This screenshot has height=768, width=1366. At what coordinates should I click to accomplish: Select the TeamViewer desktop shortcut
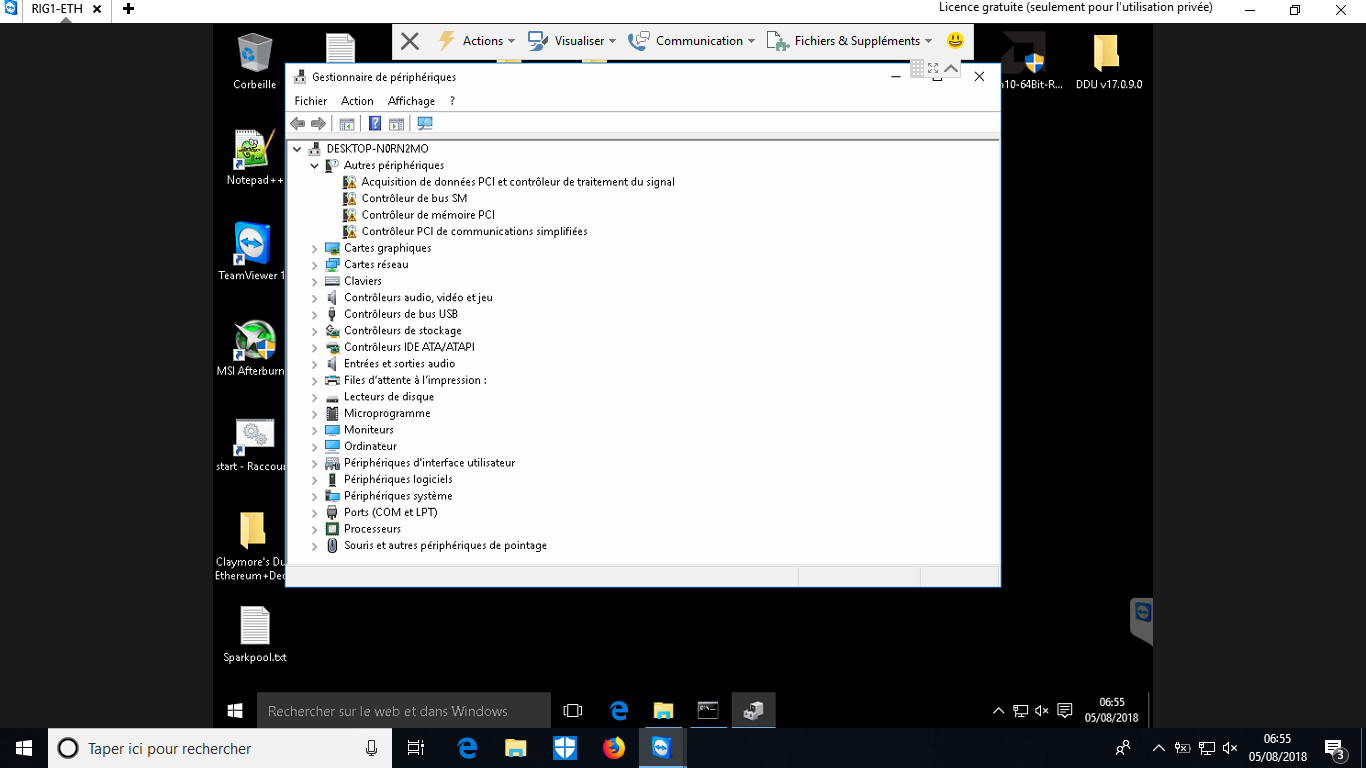point(252,252)
